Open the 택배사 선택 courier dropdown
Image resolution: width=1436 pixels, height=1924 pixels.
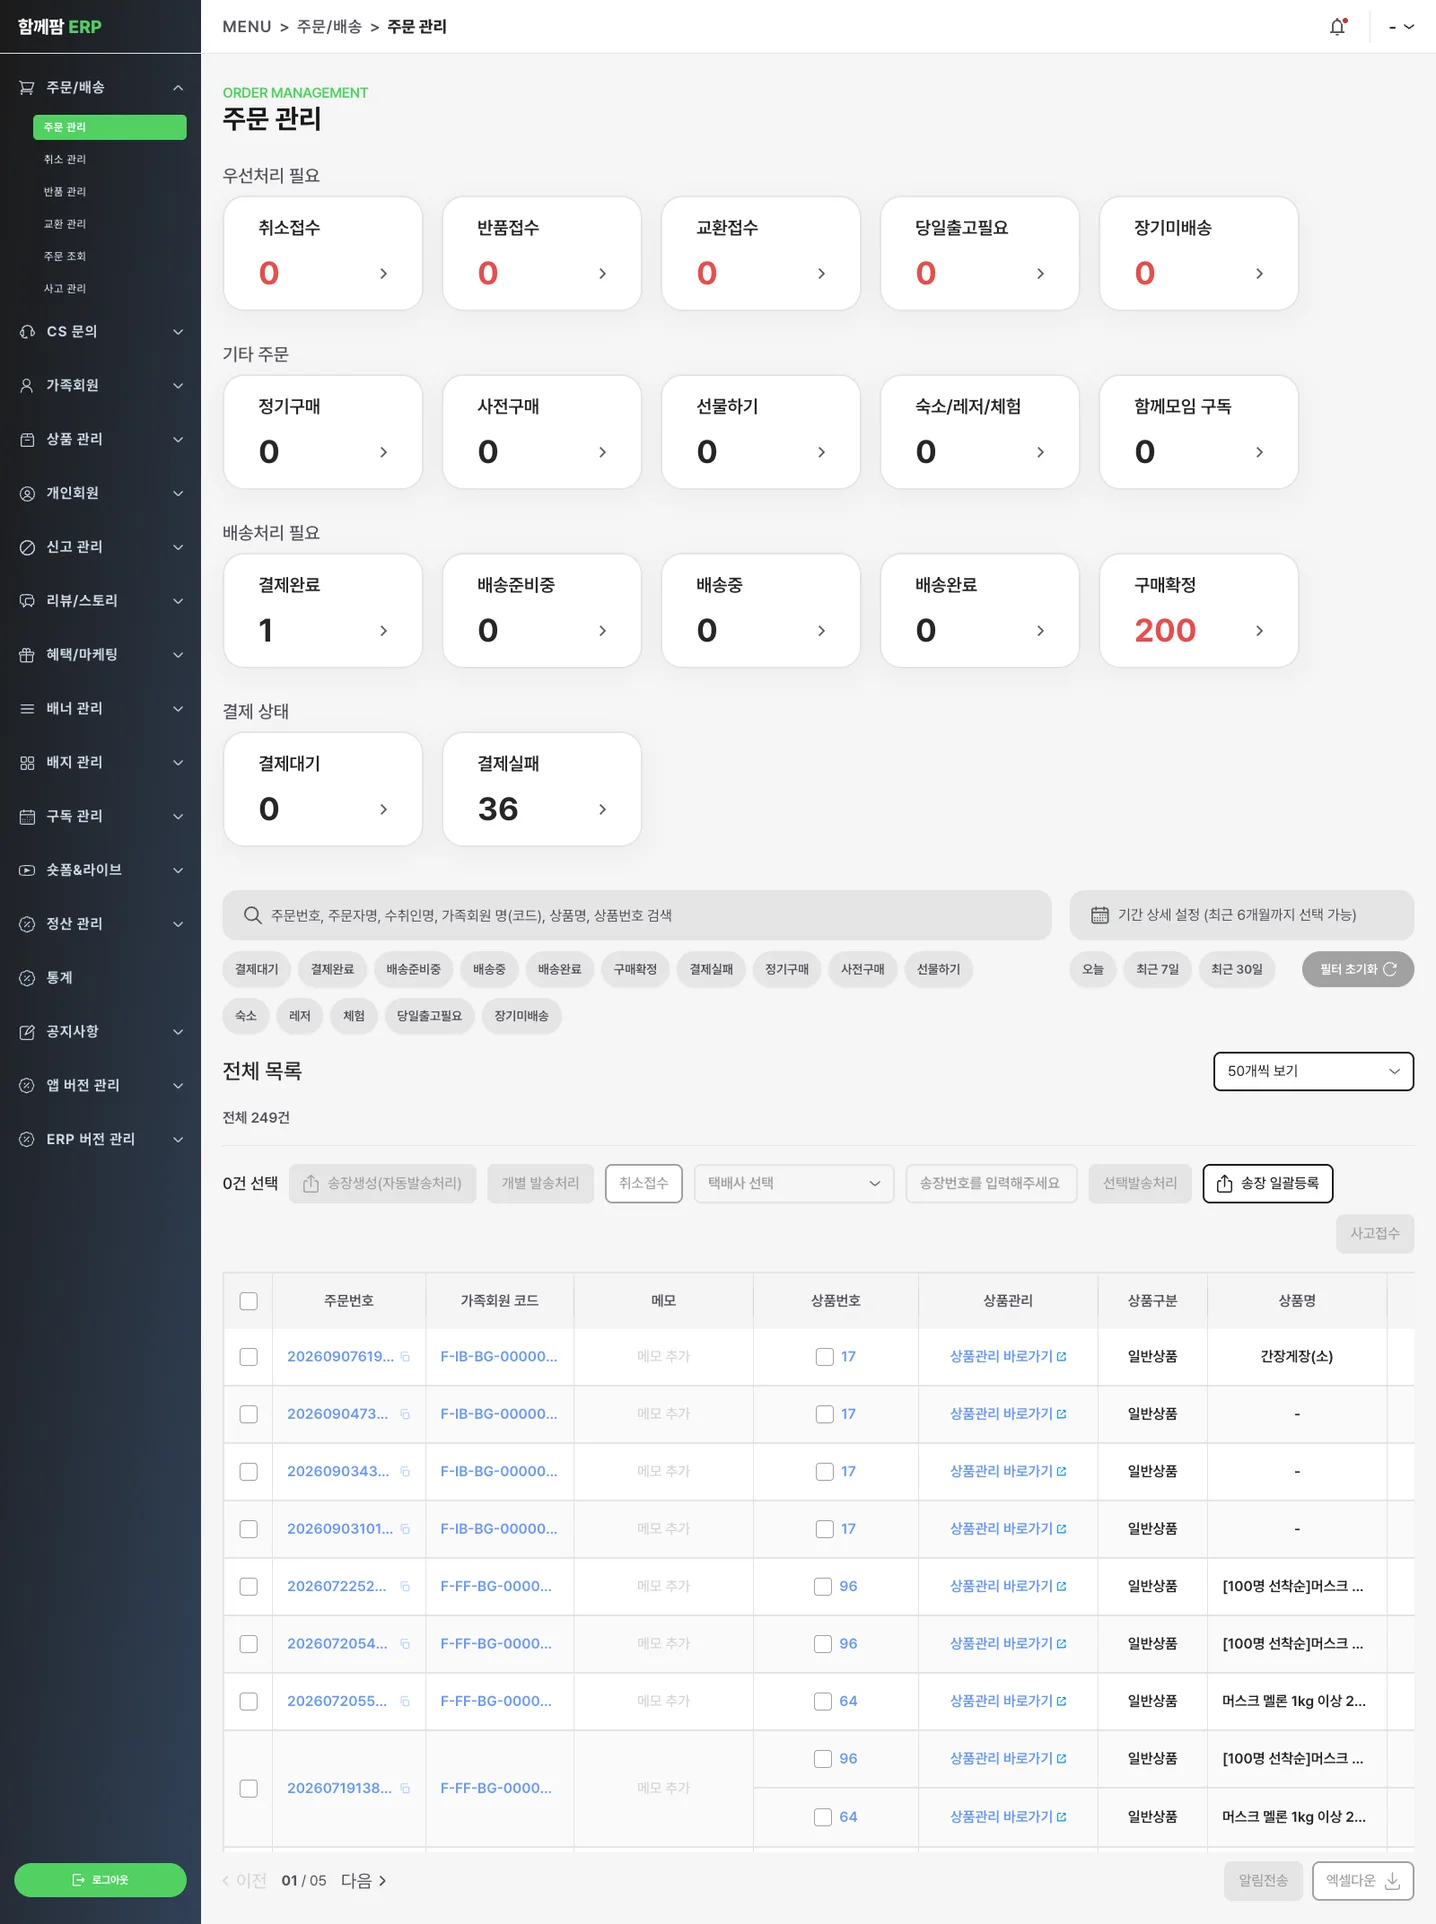[x=794, y=1183]
